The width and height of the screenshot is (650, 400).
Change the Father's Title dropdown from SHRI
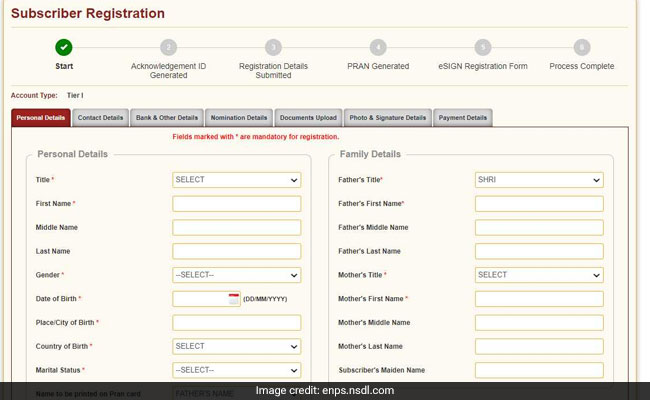(x=539, y=180)
